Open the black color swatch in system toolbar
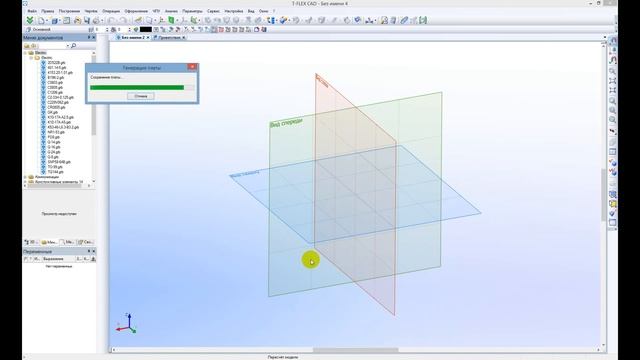The height and width of the screenshot is (360, 640). (146, 29)
